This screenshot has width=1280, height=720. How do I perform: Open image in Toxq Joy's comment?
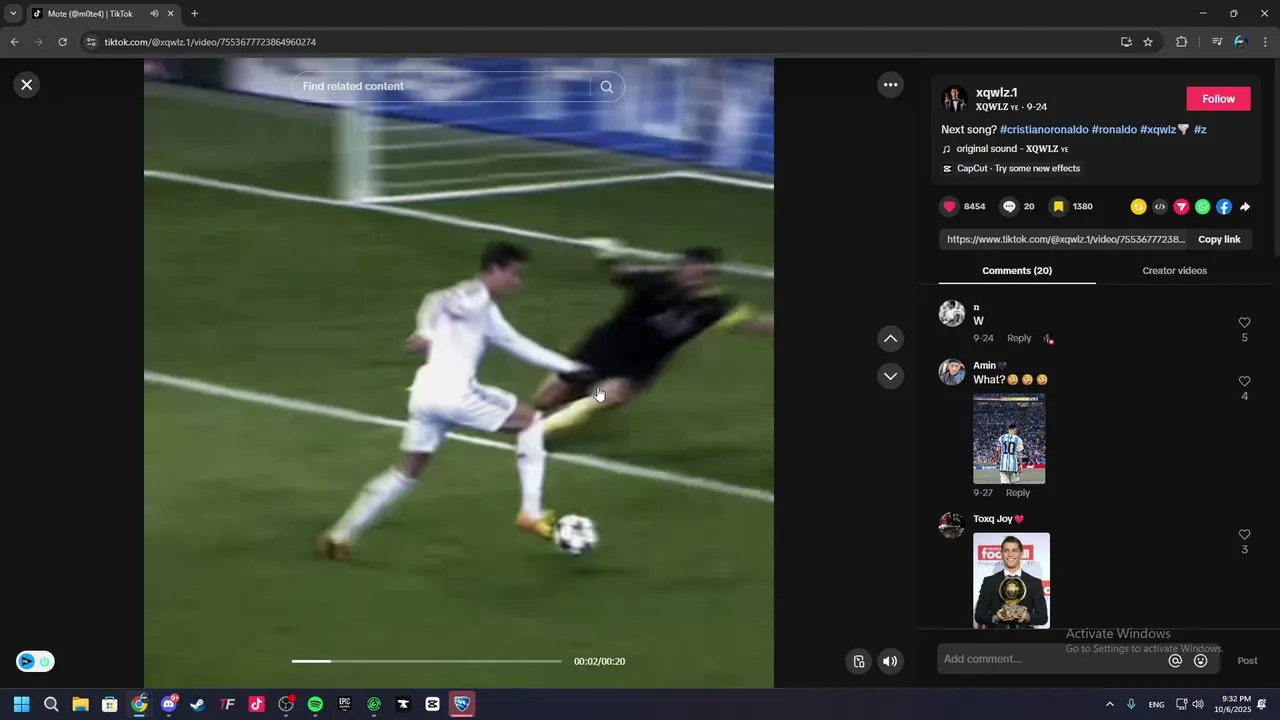coord(1011,580)
